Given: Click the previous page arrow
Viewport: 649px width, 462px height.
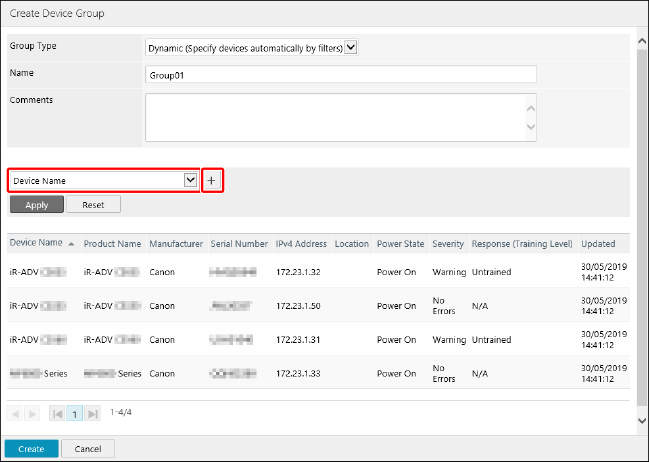Looking at the screenshot, I should (x=16, y=413).
